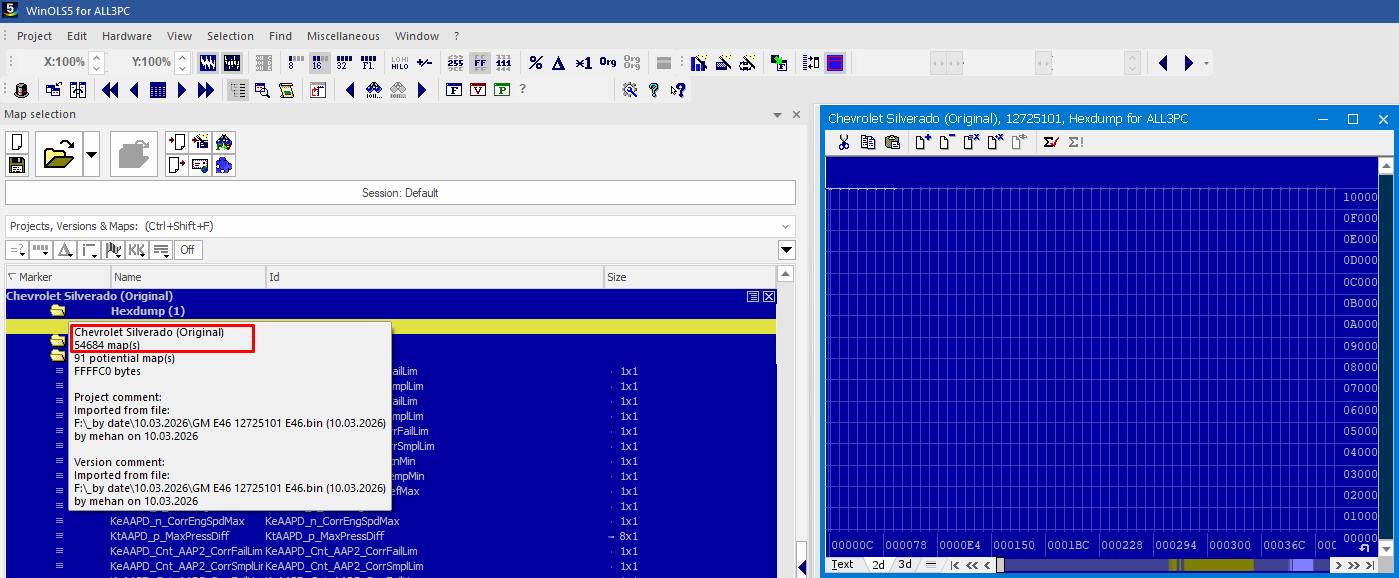
Task: Sort by the Name column header
Action: click(x=188, y=277)
